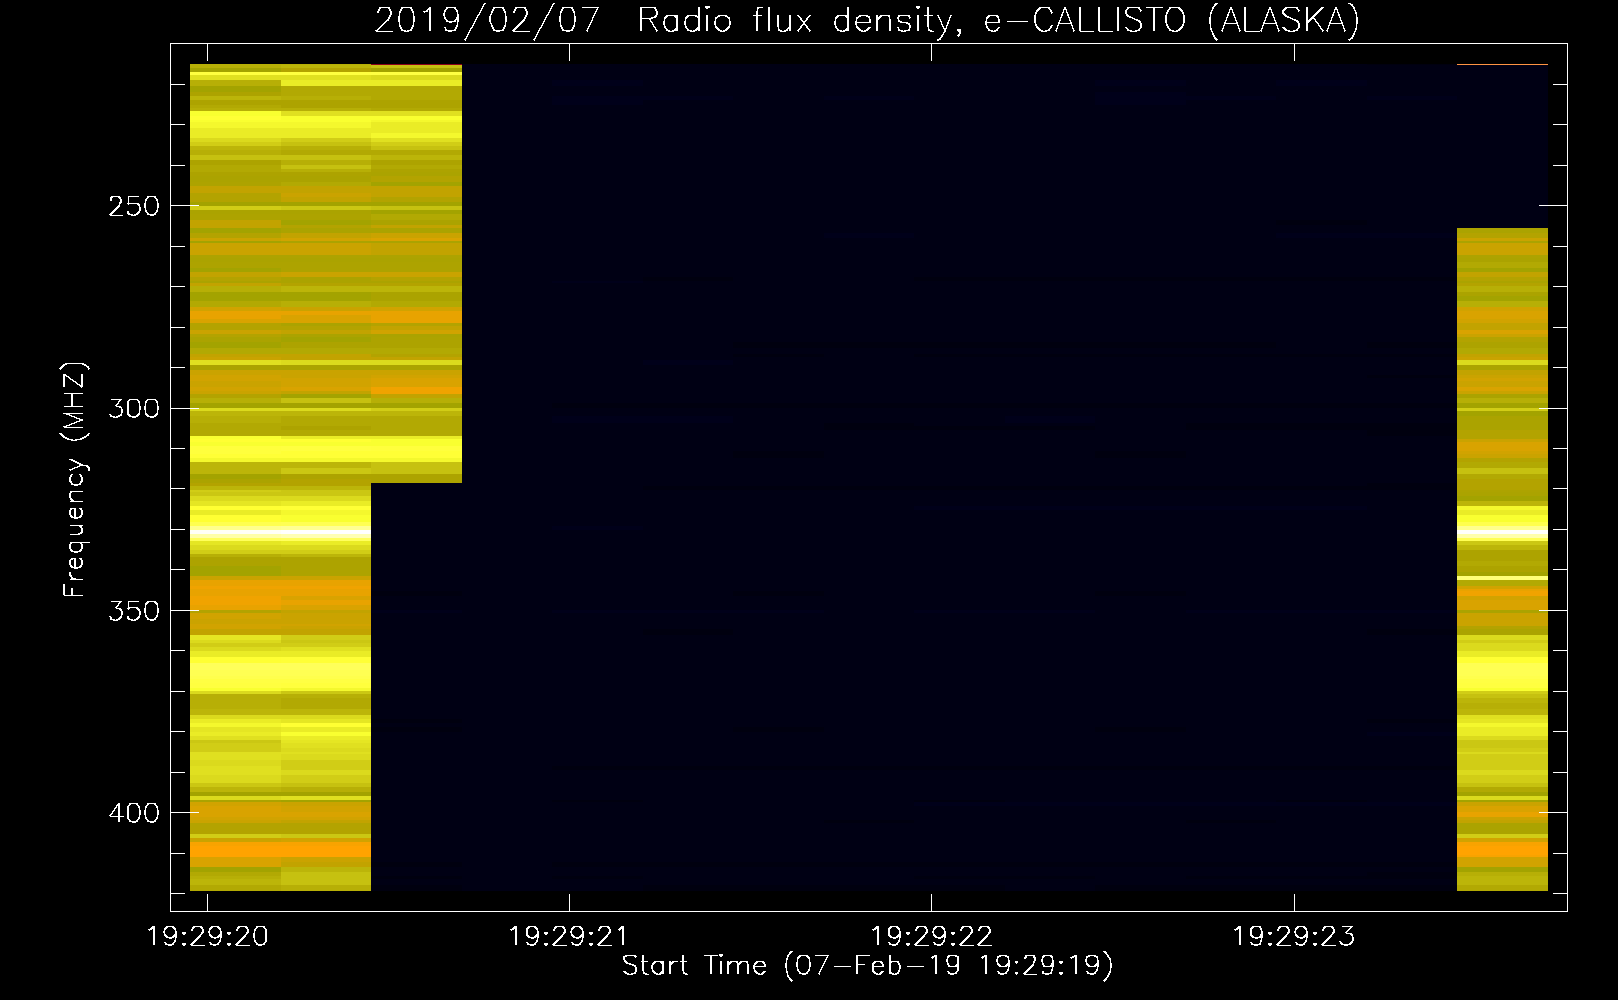Select the 350 frequency axis label
The height and width of the screenshot is (1000, 1618).
point(134,610)
